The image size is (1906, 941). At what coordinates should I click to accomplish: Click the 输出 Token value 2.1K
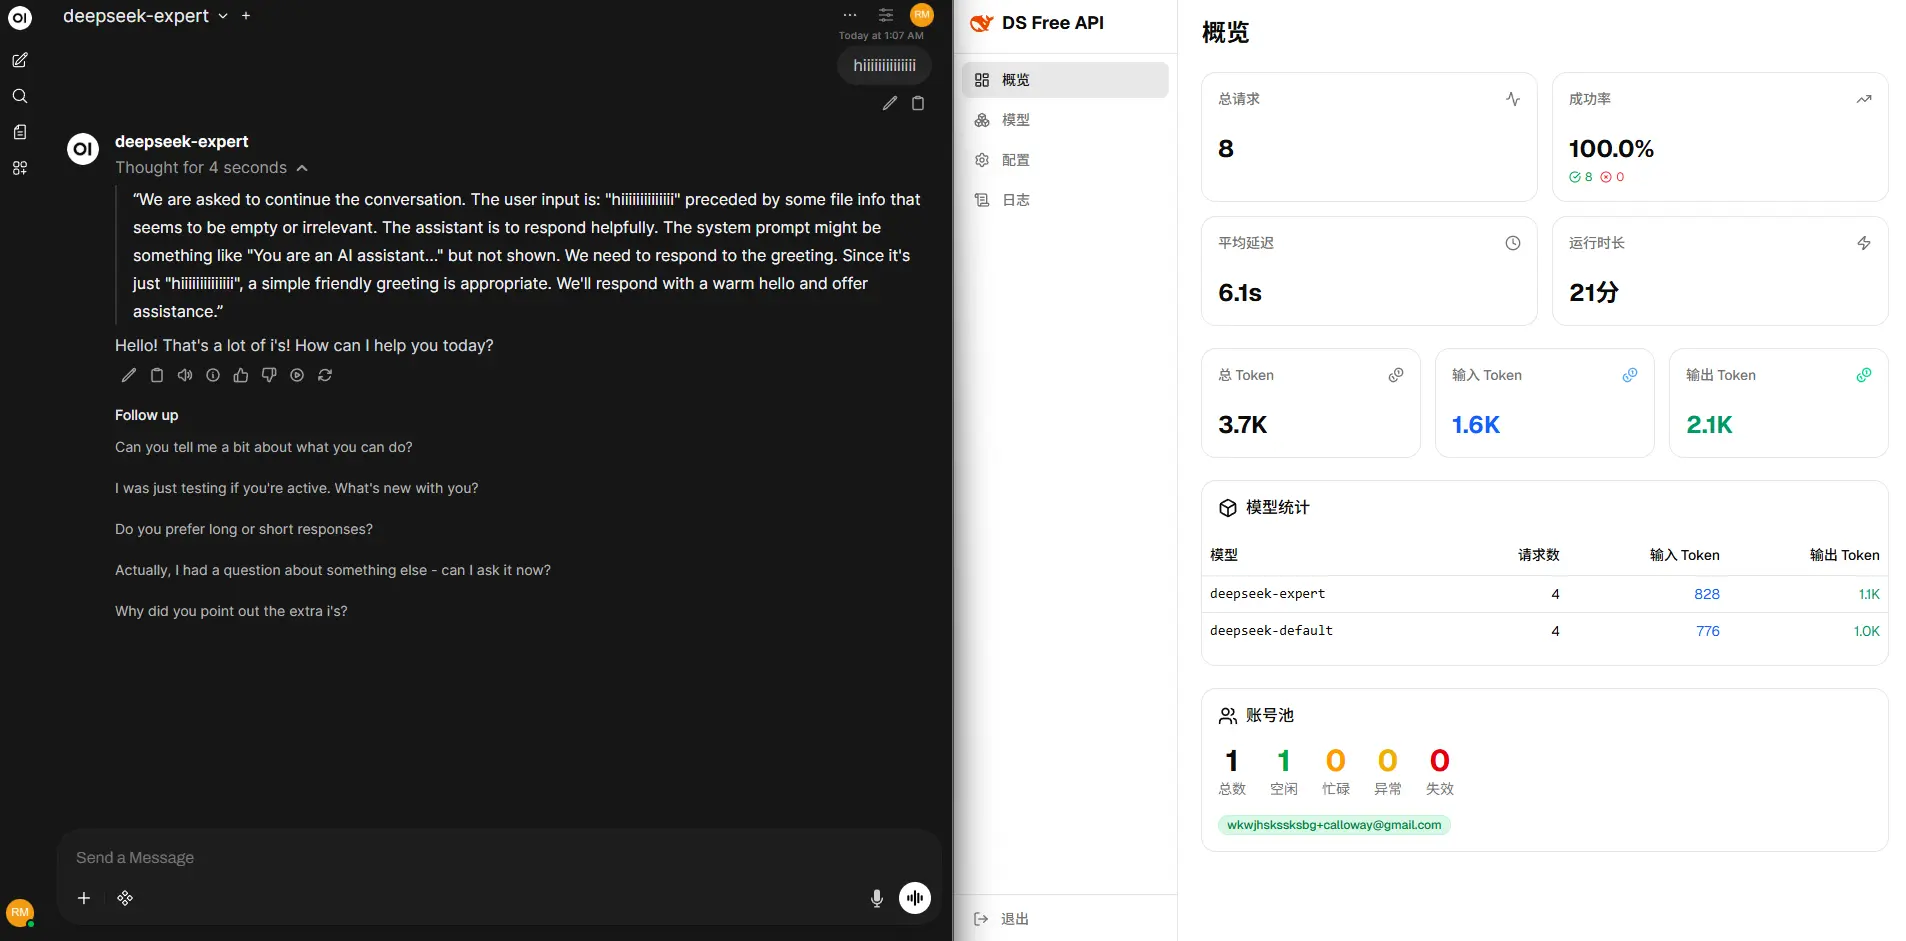pos(1709,425)
